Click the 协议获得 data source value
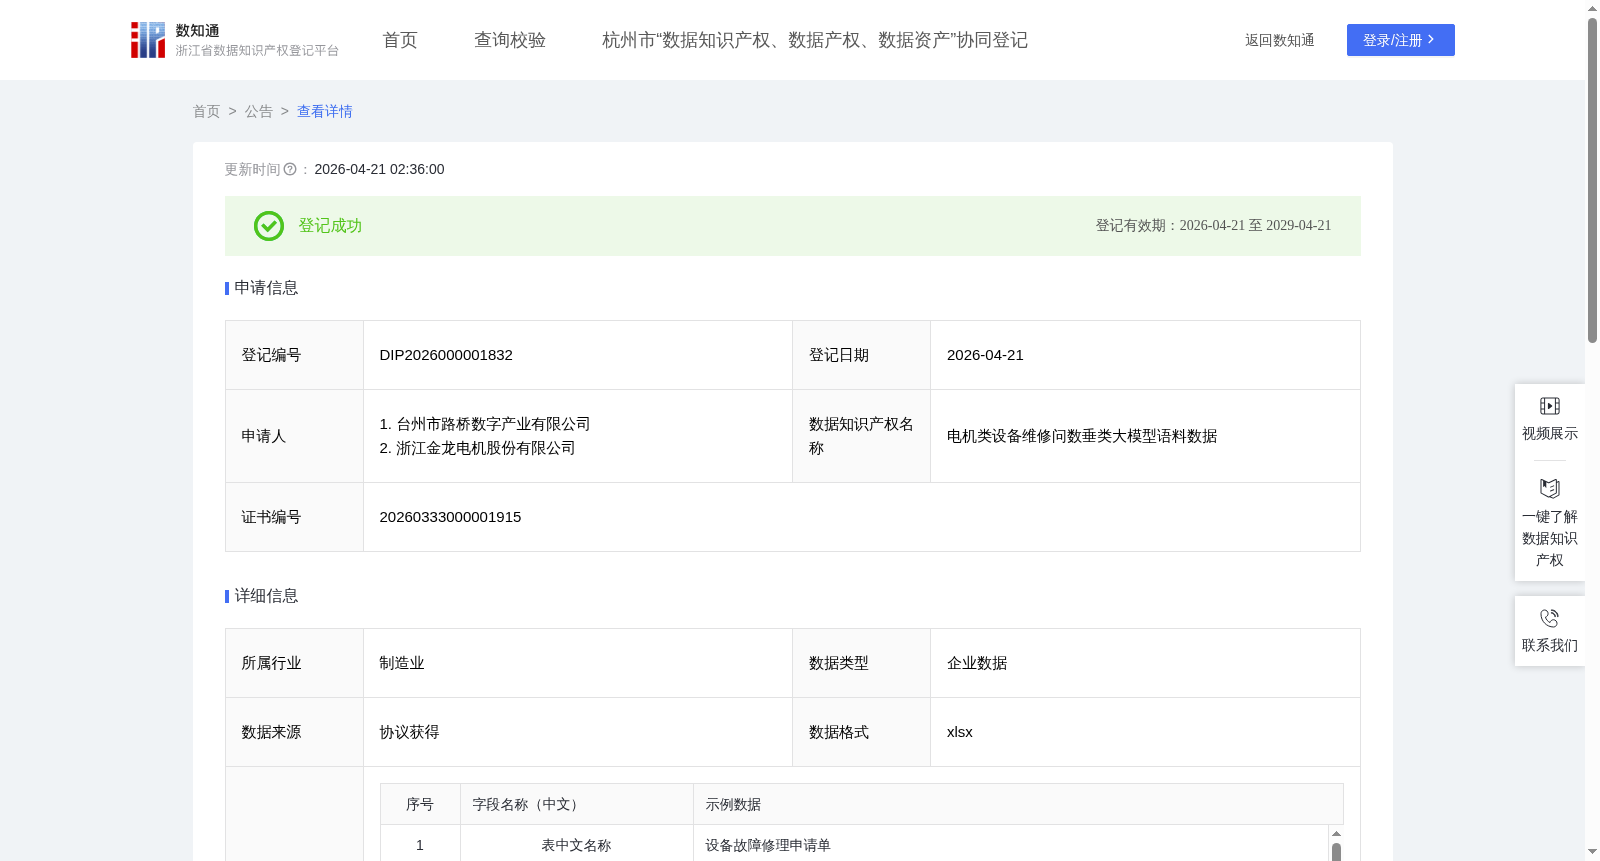The width and height of the screenshot is (1600, 861). tap(409, 732)
